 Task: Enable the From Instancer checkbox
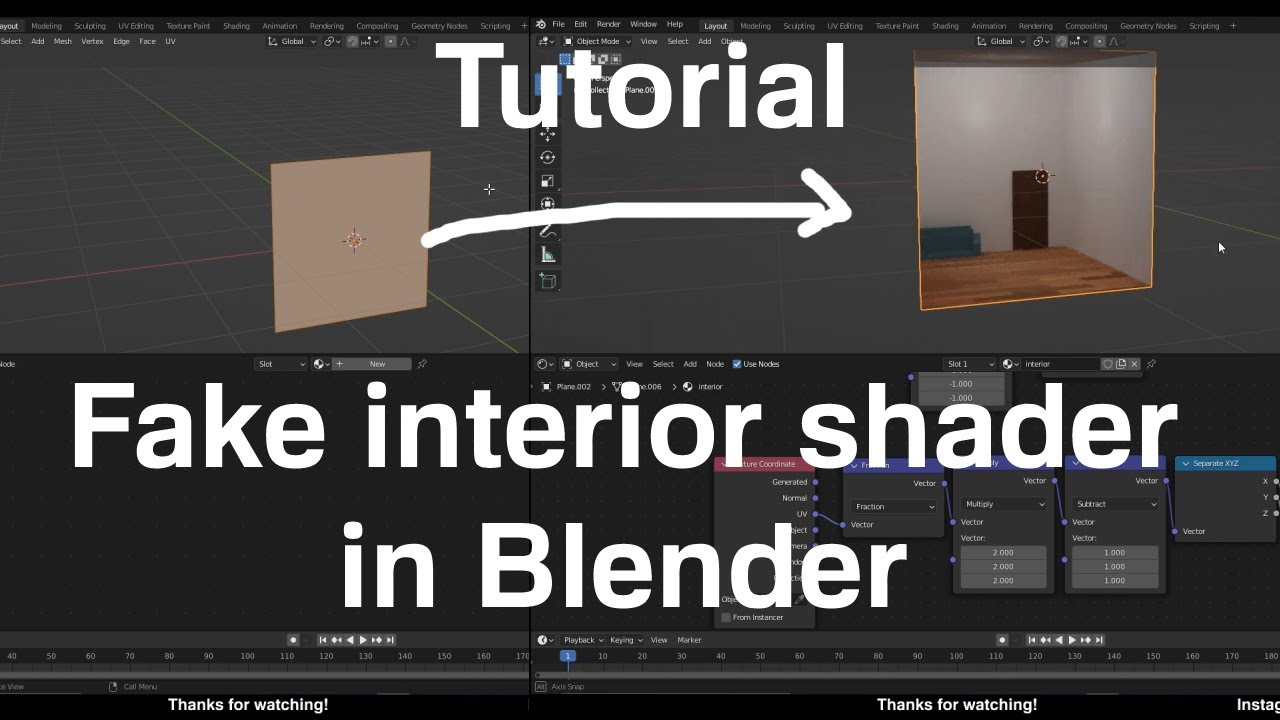[726, 617]
